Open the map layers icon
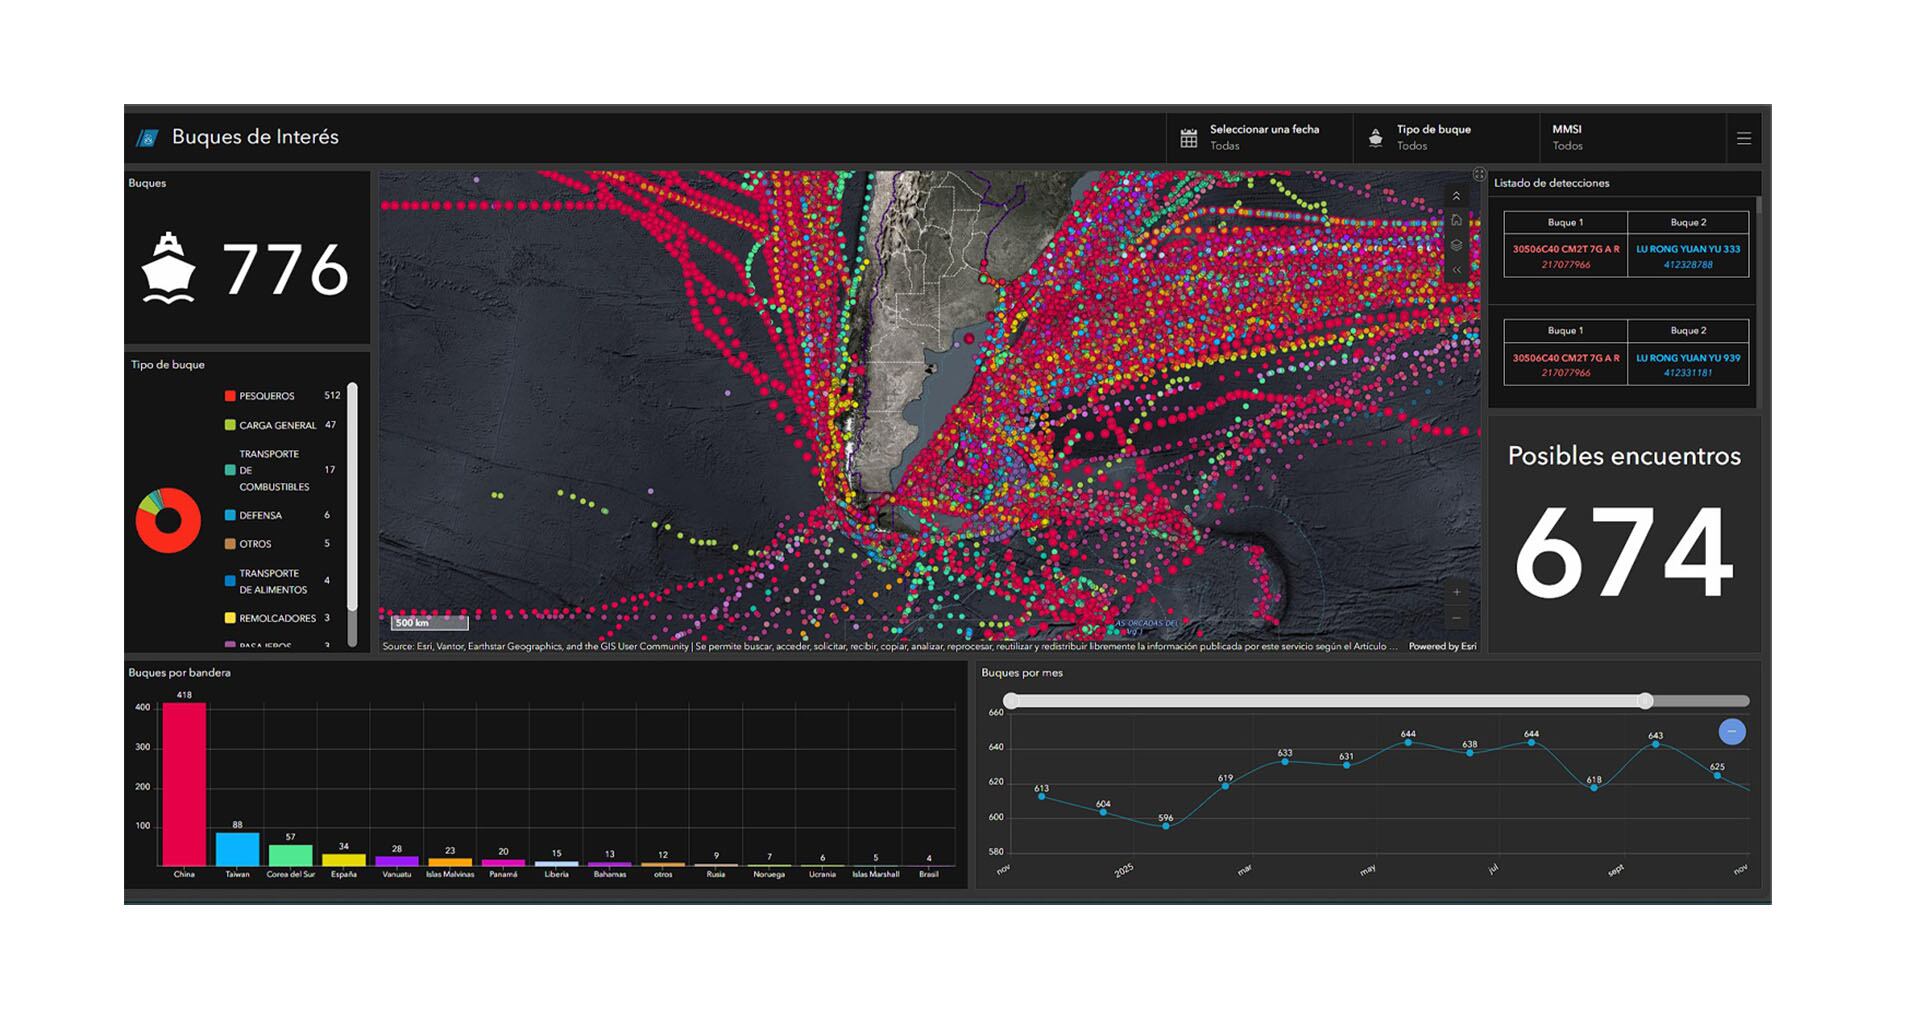1920x1009 pixels. 1456,246
